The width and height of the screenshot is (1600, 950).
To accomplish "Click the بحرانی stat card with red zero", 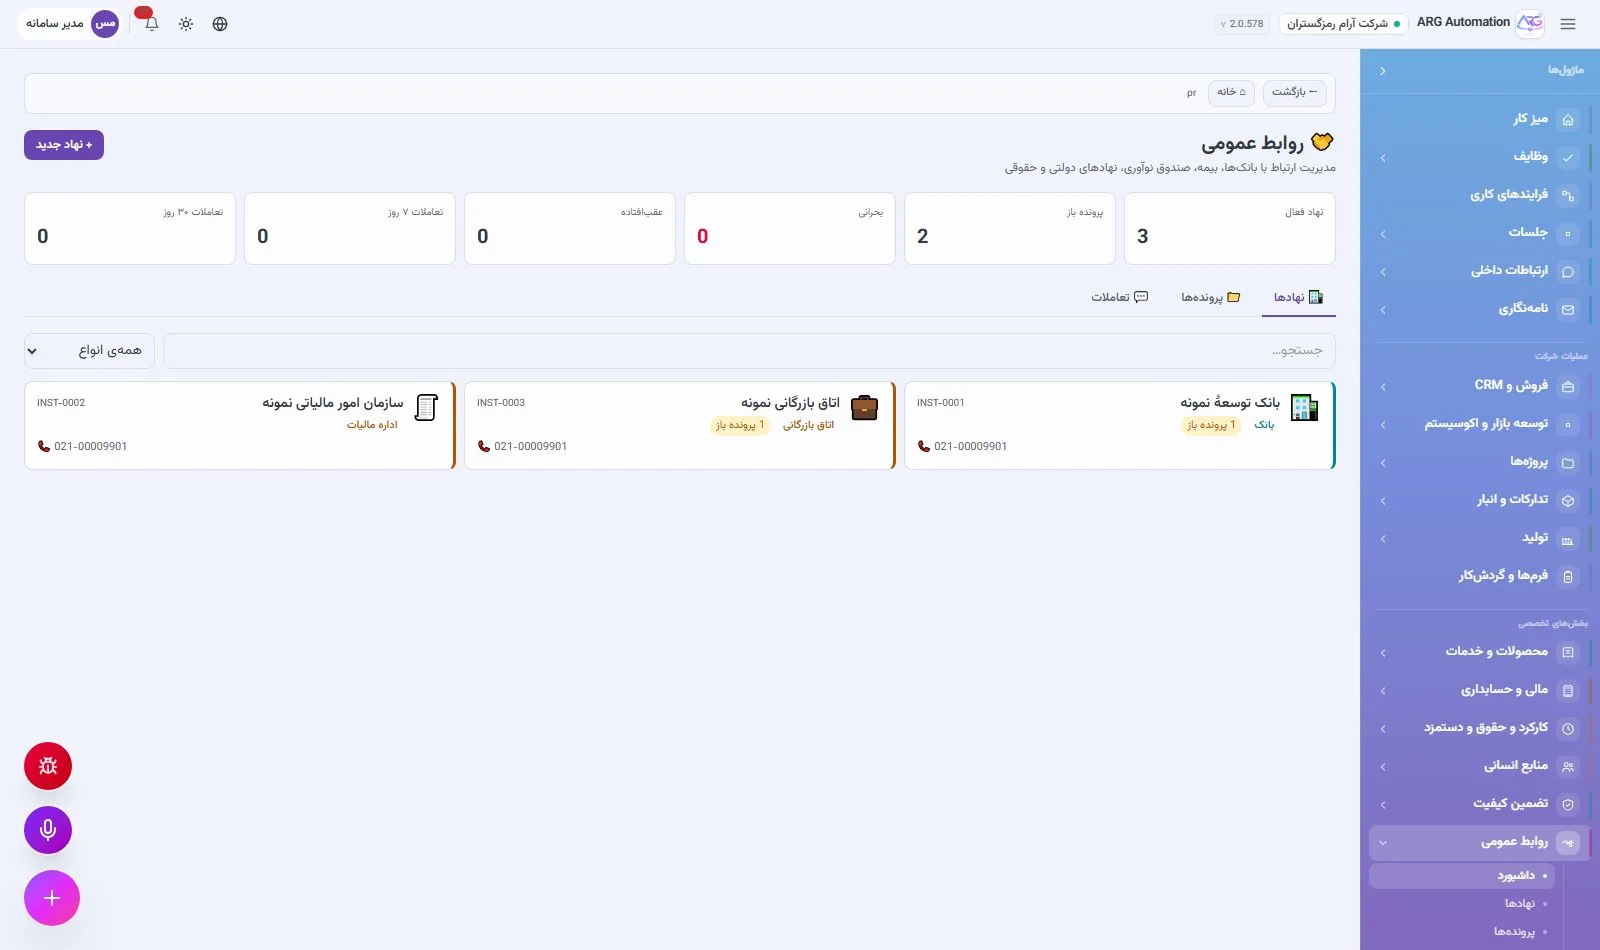I will [790, 228].
